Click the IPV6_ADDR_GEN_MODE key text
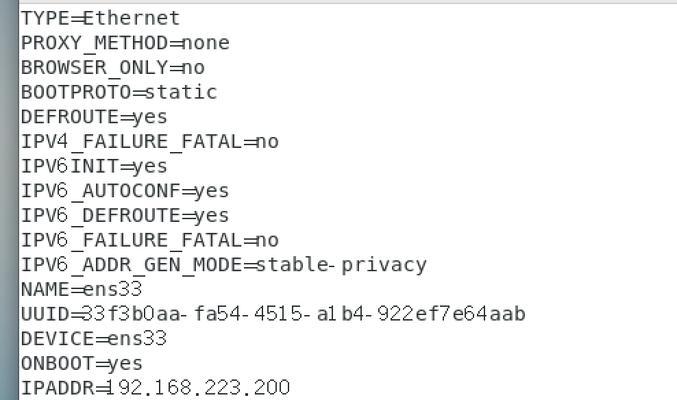The height and width of the screenshot is (400, 677). coord(132,265)
